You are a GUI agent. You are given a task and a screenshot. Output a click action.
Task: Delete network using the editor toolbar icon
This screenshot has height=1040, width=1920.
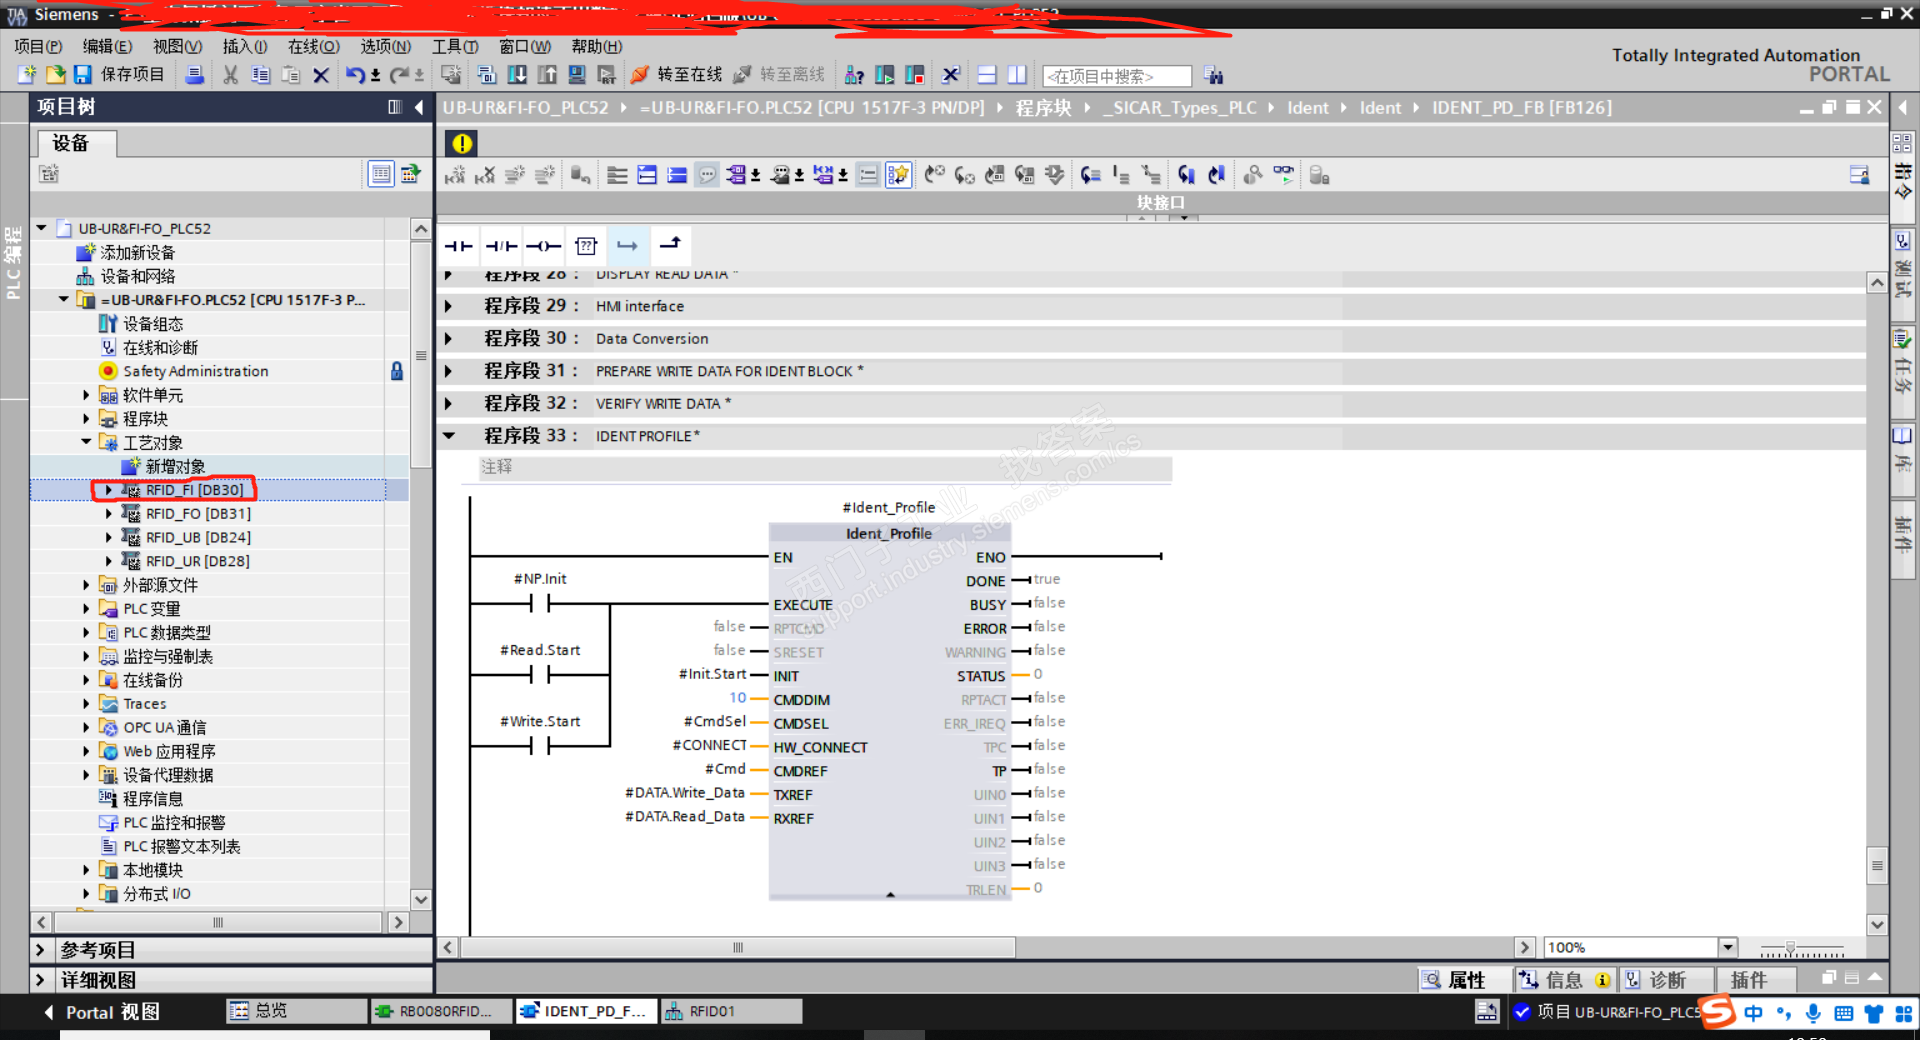click(x=485, y=176)
